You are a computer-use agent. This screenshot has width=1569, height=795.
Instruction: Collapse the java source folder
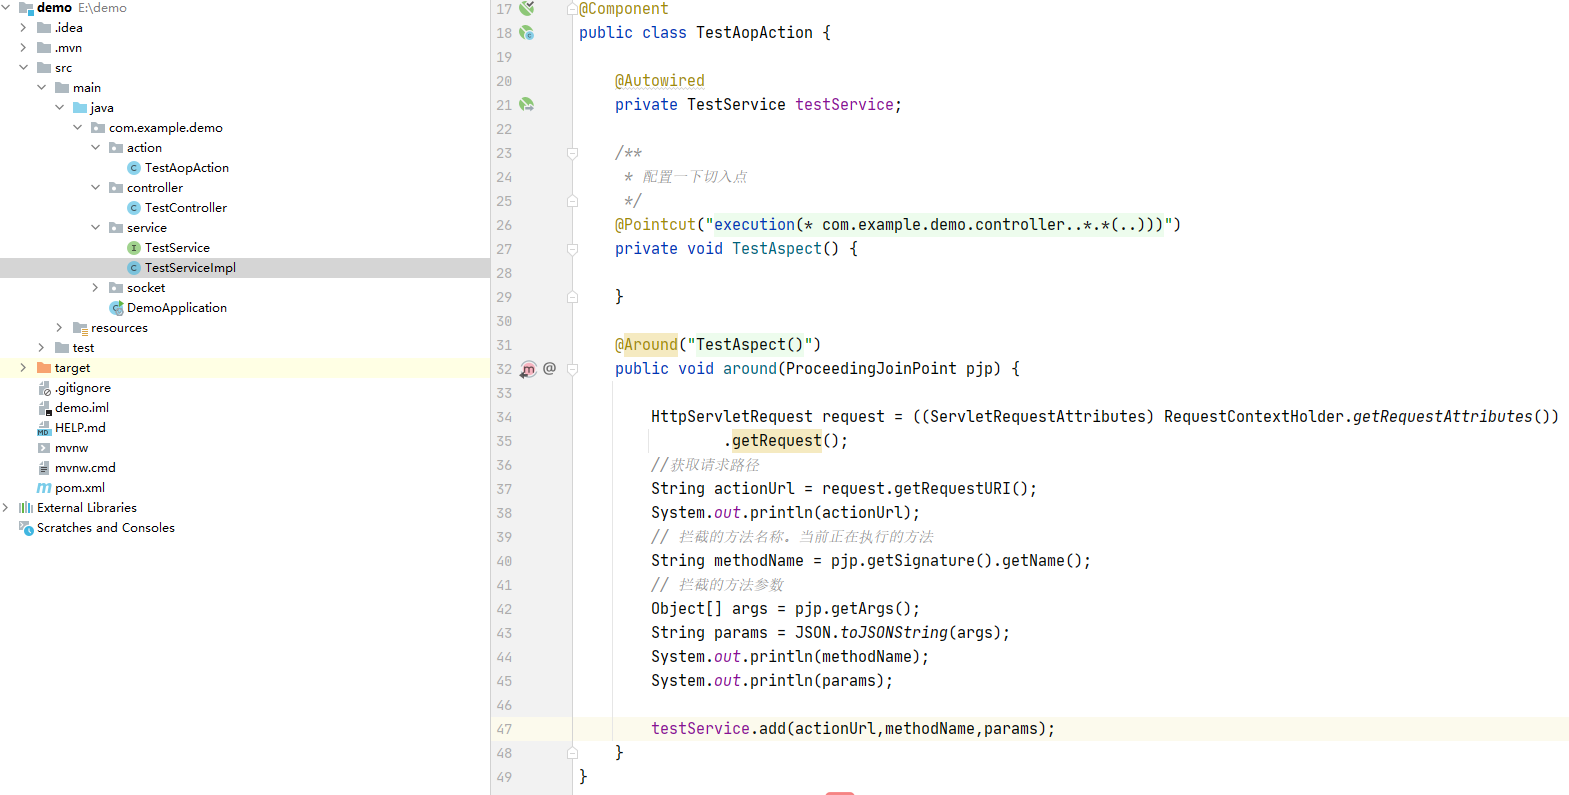59,108
